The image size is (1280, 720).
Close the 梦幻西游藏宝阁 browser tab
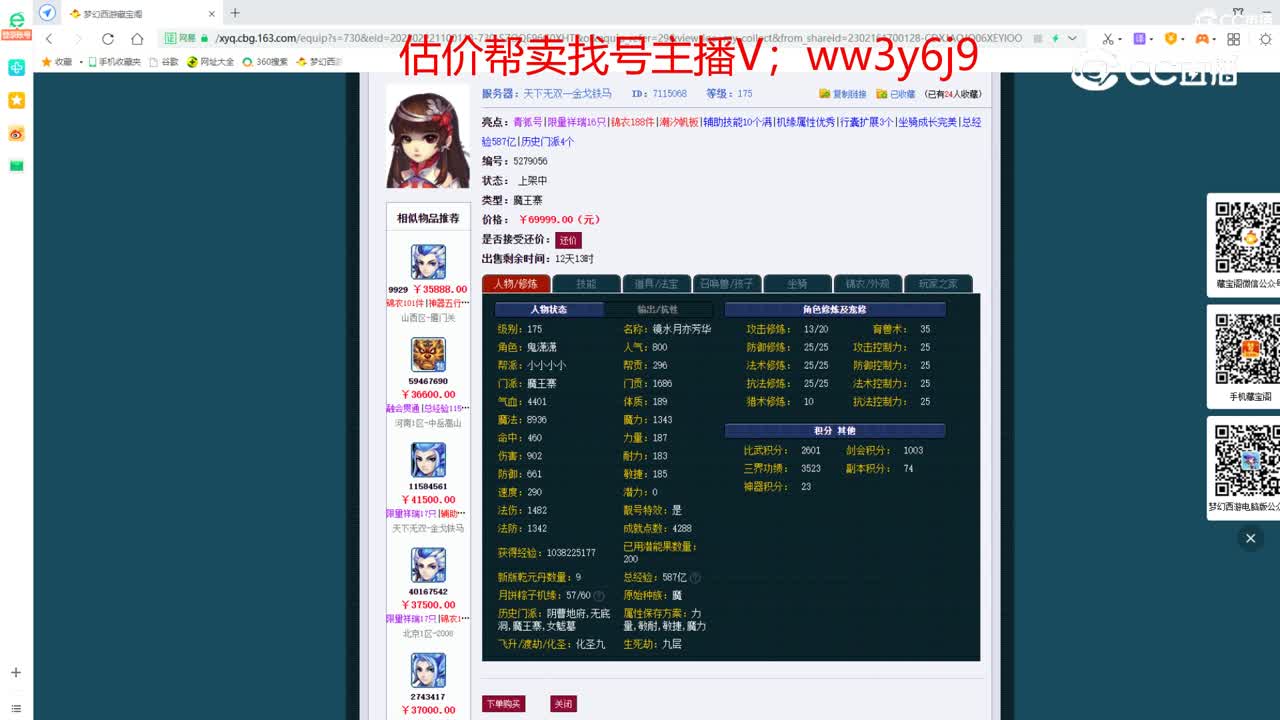[211, 14]
